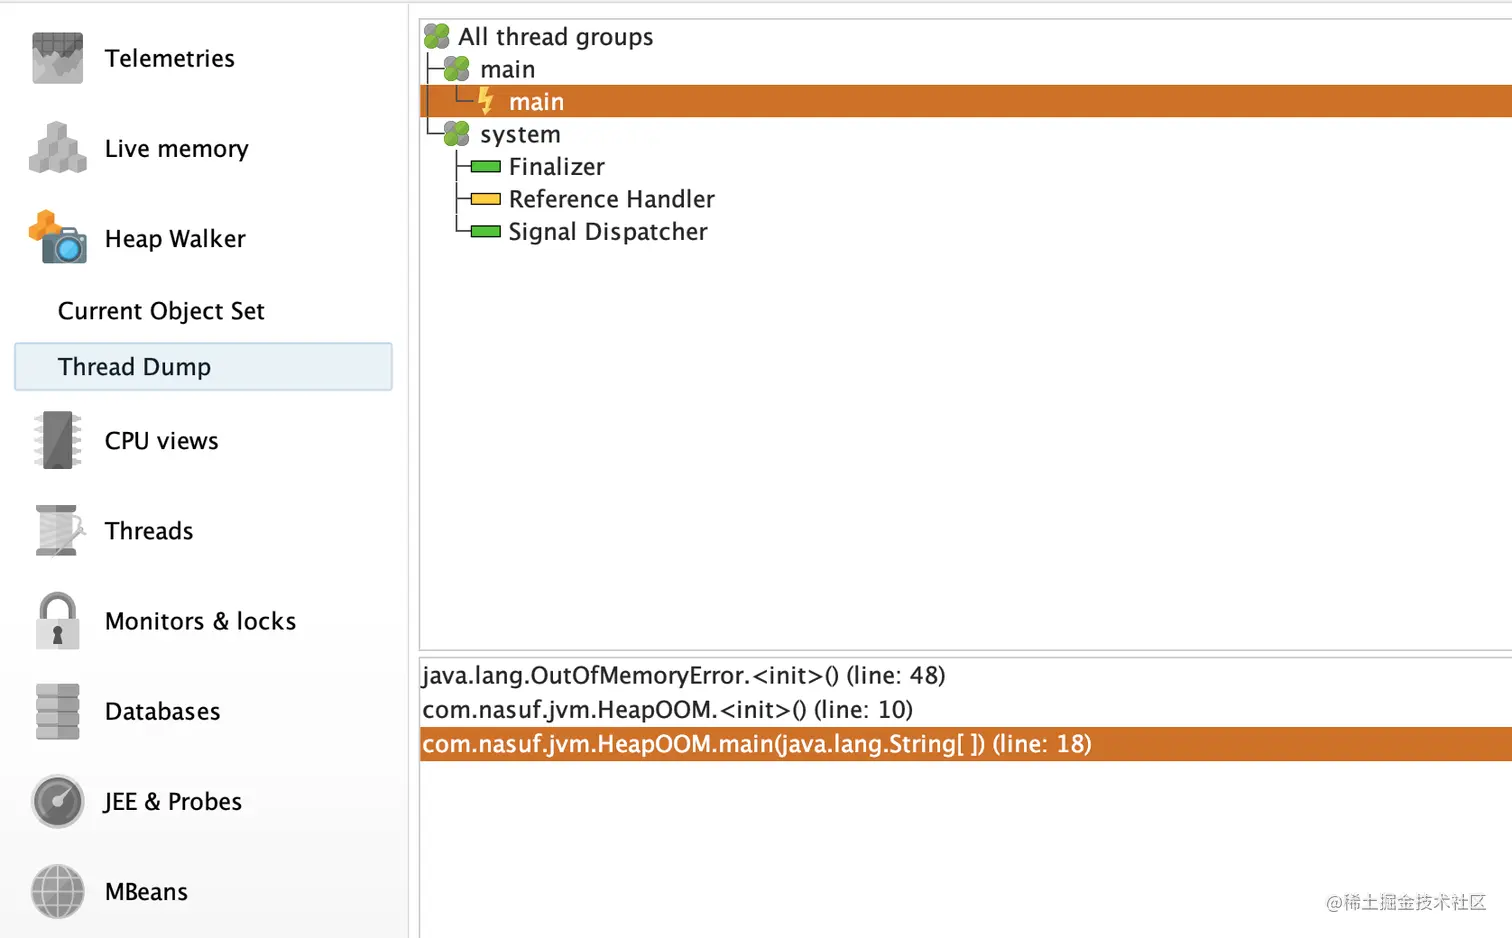Click the Databases stack icon

point(57,711)
